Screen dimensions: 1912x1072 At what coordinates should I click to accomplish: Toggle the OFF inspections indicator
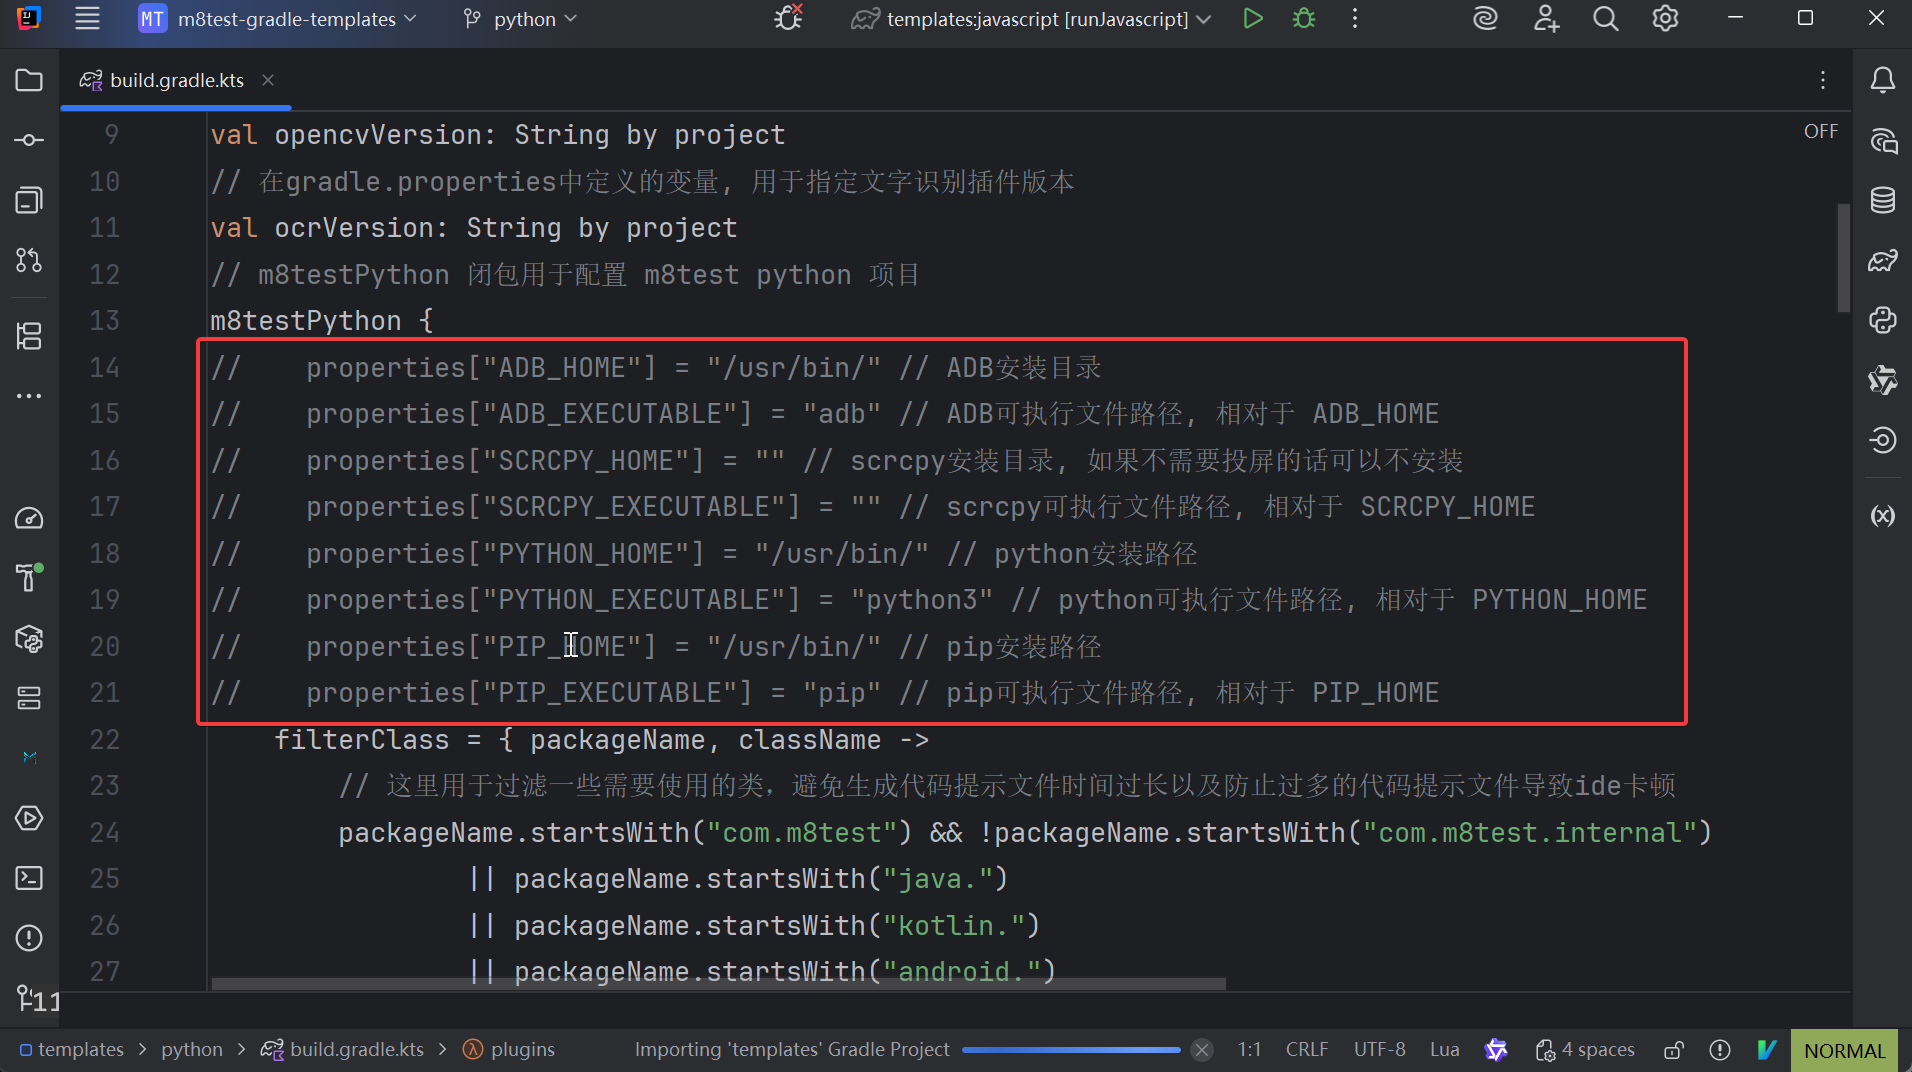(x=1820, y=132)
